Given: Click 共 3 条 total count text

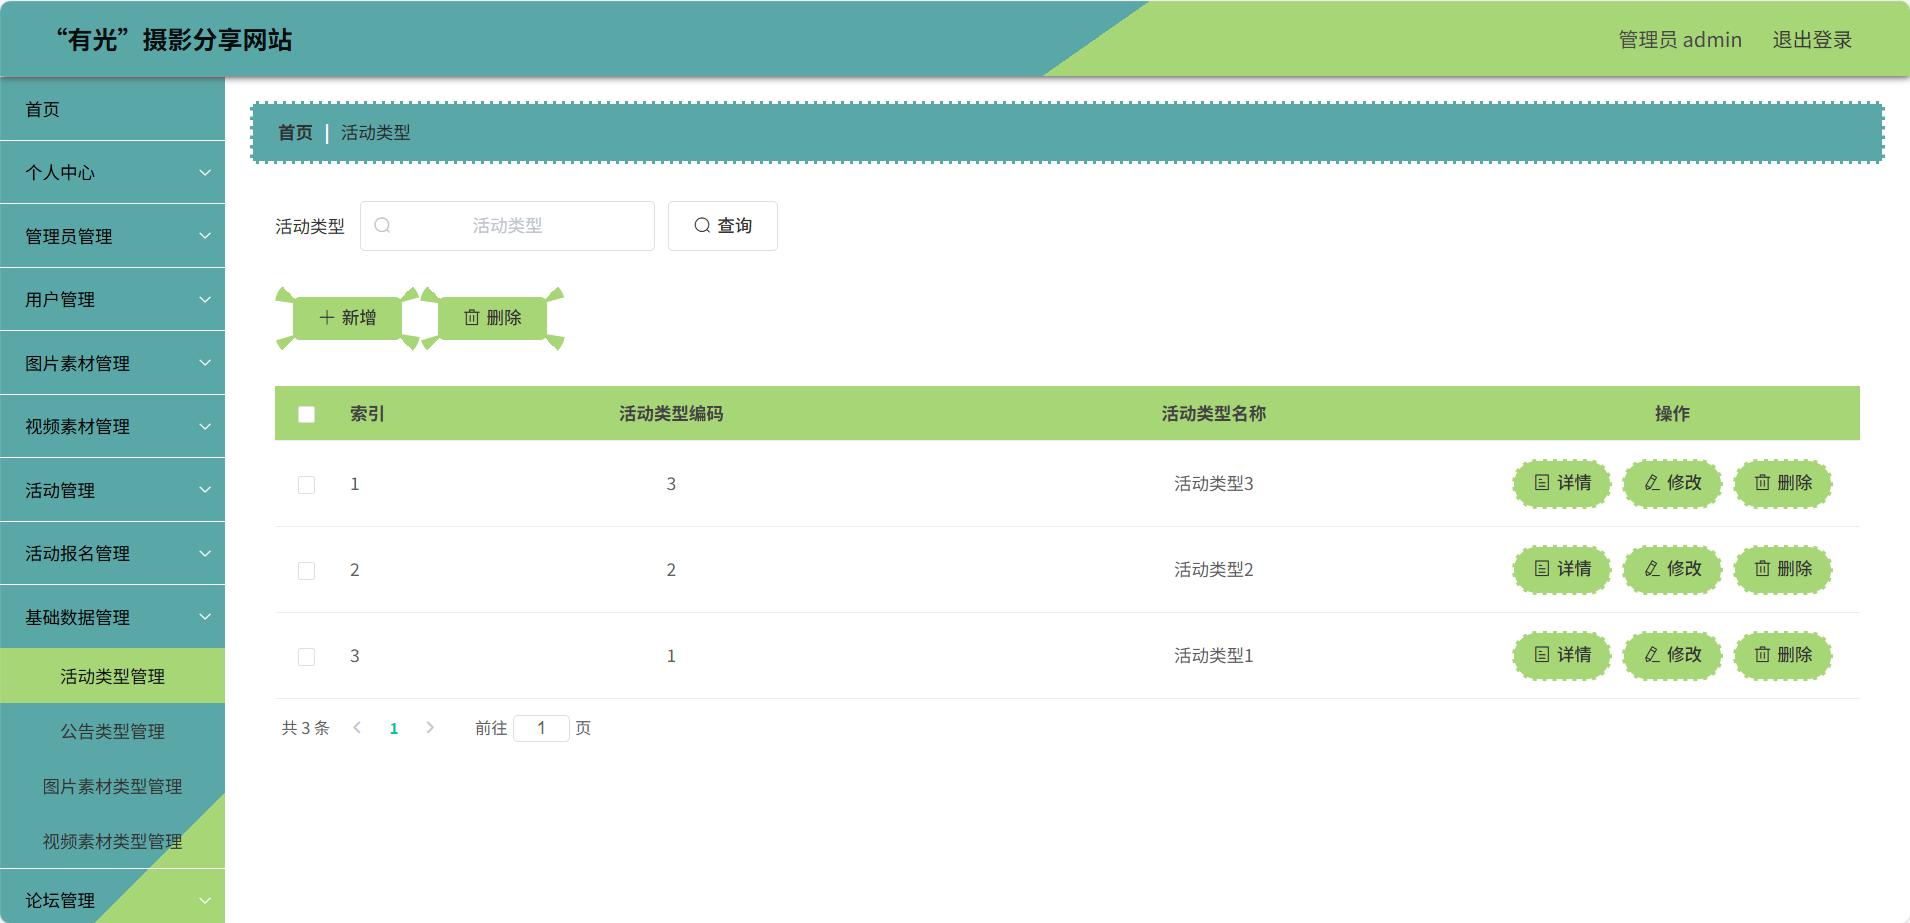Looking at the screenshot, I should [x=305, y=728].
